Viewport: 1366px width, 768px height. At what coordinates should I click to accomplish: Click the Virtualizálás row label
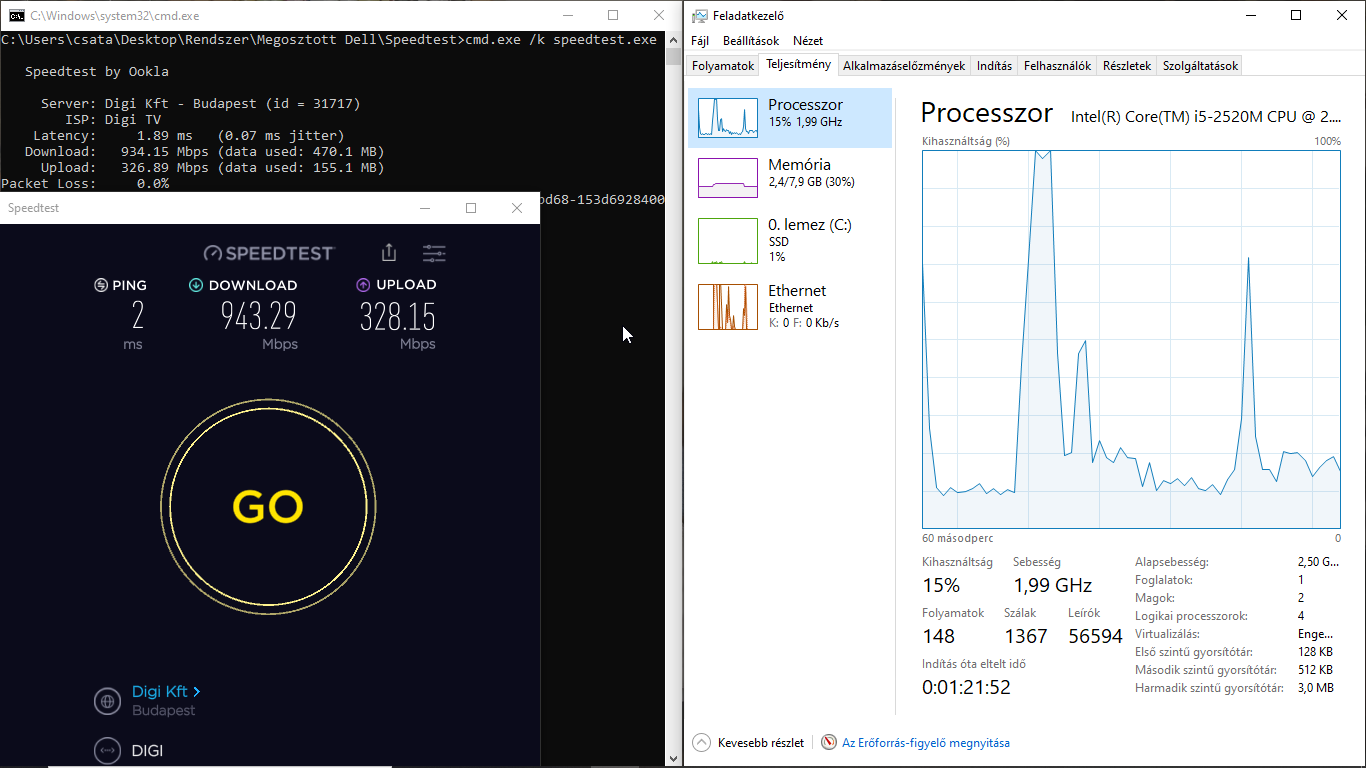pyautogui.click(x=1167, y=634)
